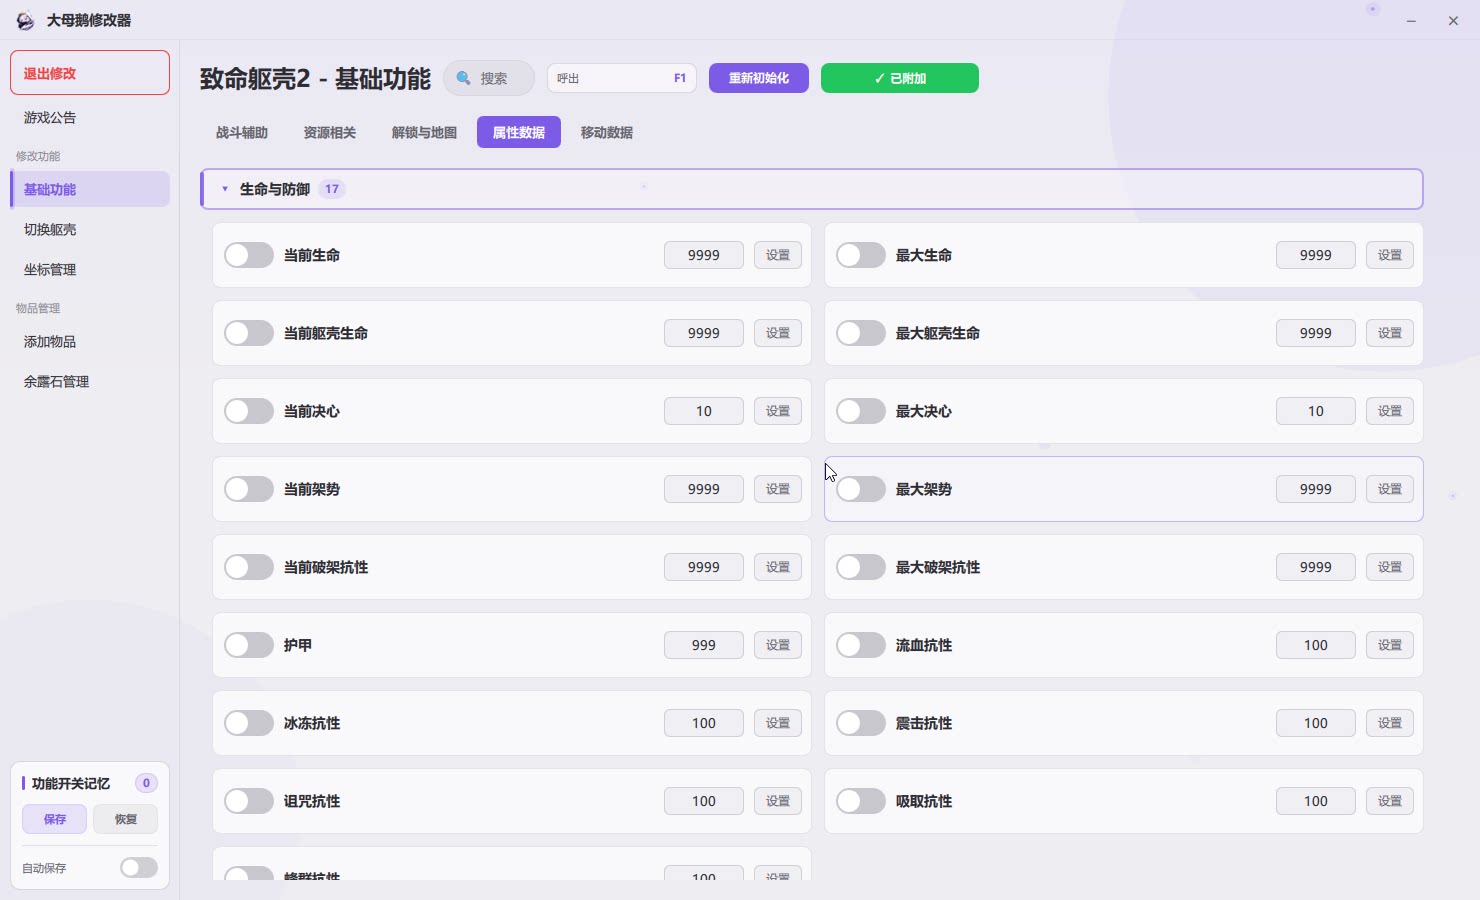Toggle the 最大破架抗性 switch

click(x=861, y=567)
